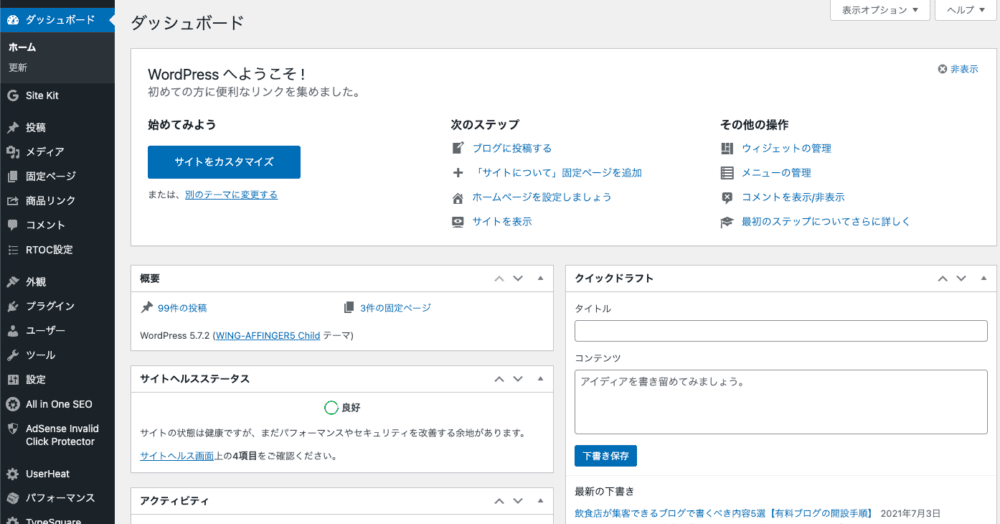Screen dimensions: 1000x524
Task: Click the edit icon beside ブログに投稿する
Action: click(458, 148)
